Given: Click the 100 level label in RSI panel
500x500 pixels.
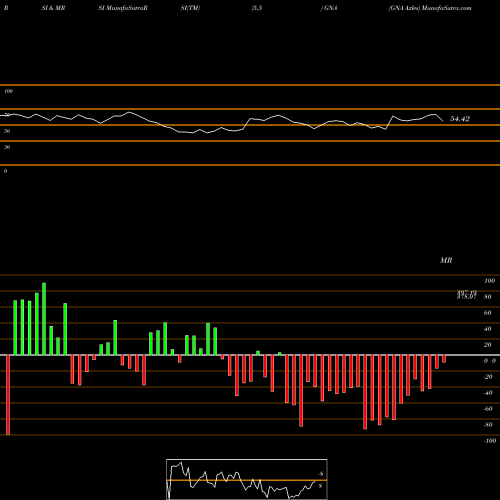Looking at the screenshot, I should point(8,91).
